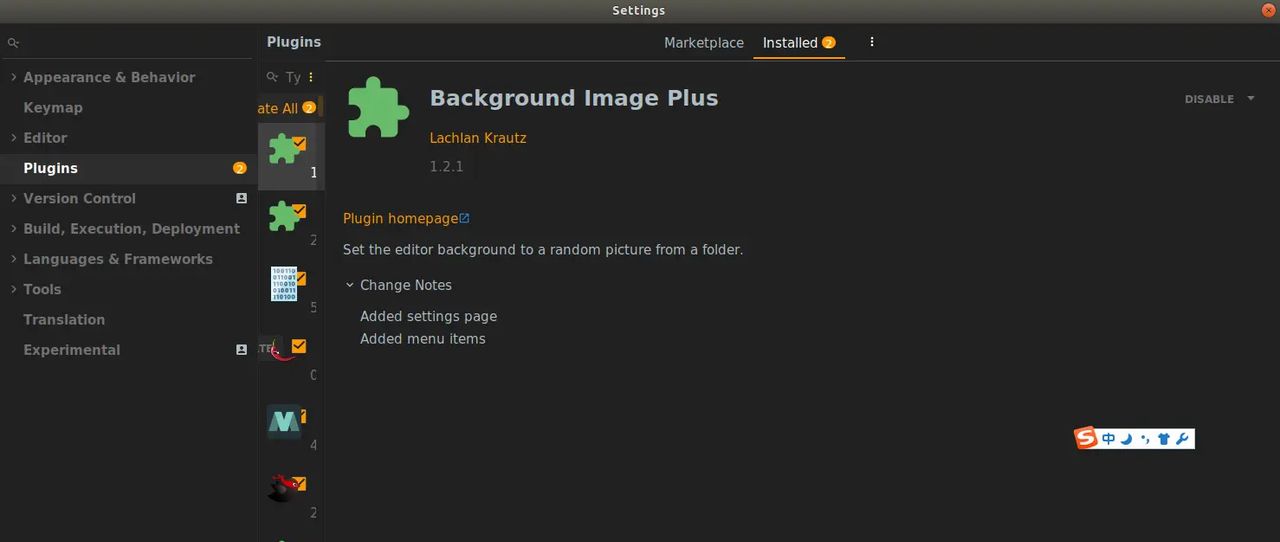Open the wrench tools icon on the input toolbar
The height and width of the screenshot is (542, 1280).
tap(1182, 439)
